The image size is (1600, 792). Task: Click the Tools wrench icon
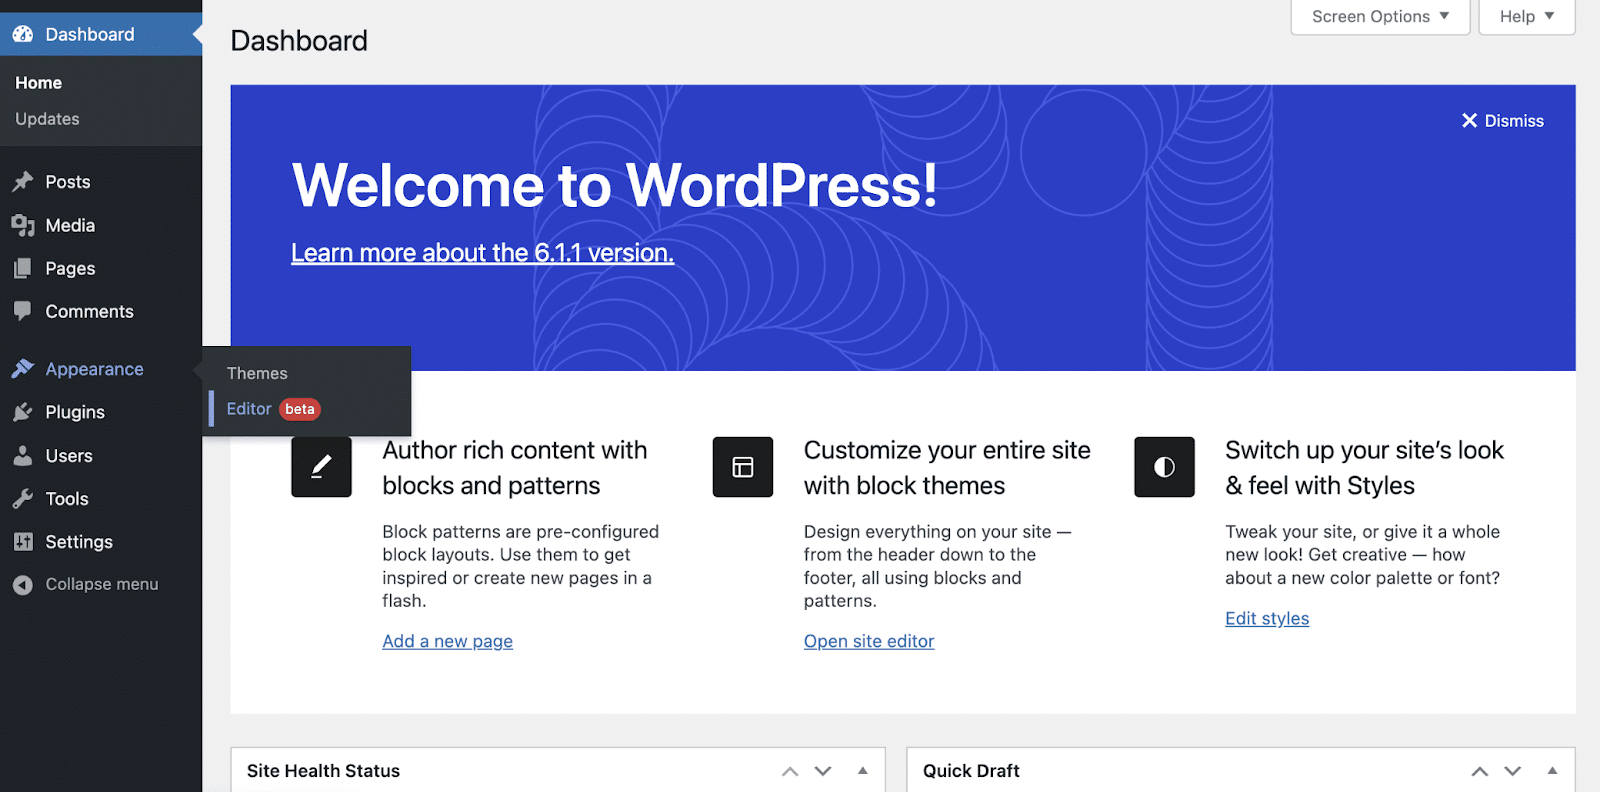tap(23, 499)
